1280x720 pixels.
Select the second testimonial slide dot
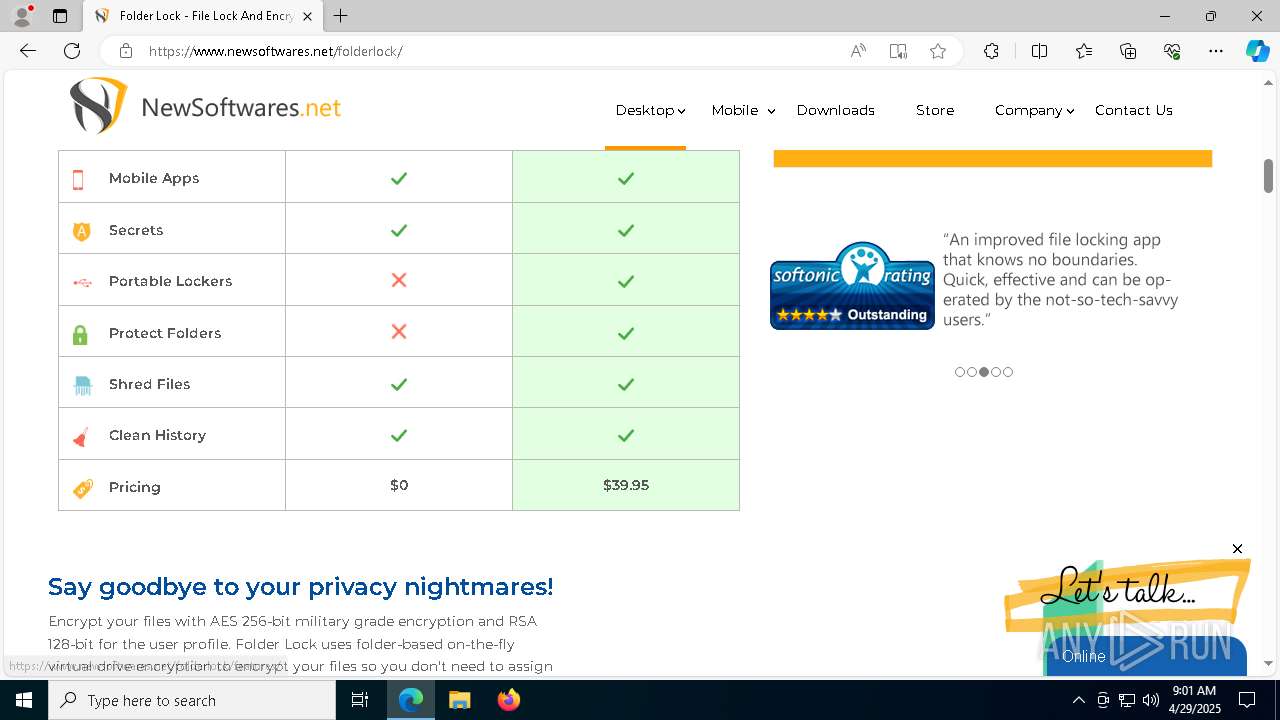[972, 372]
